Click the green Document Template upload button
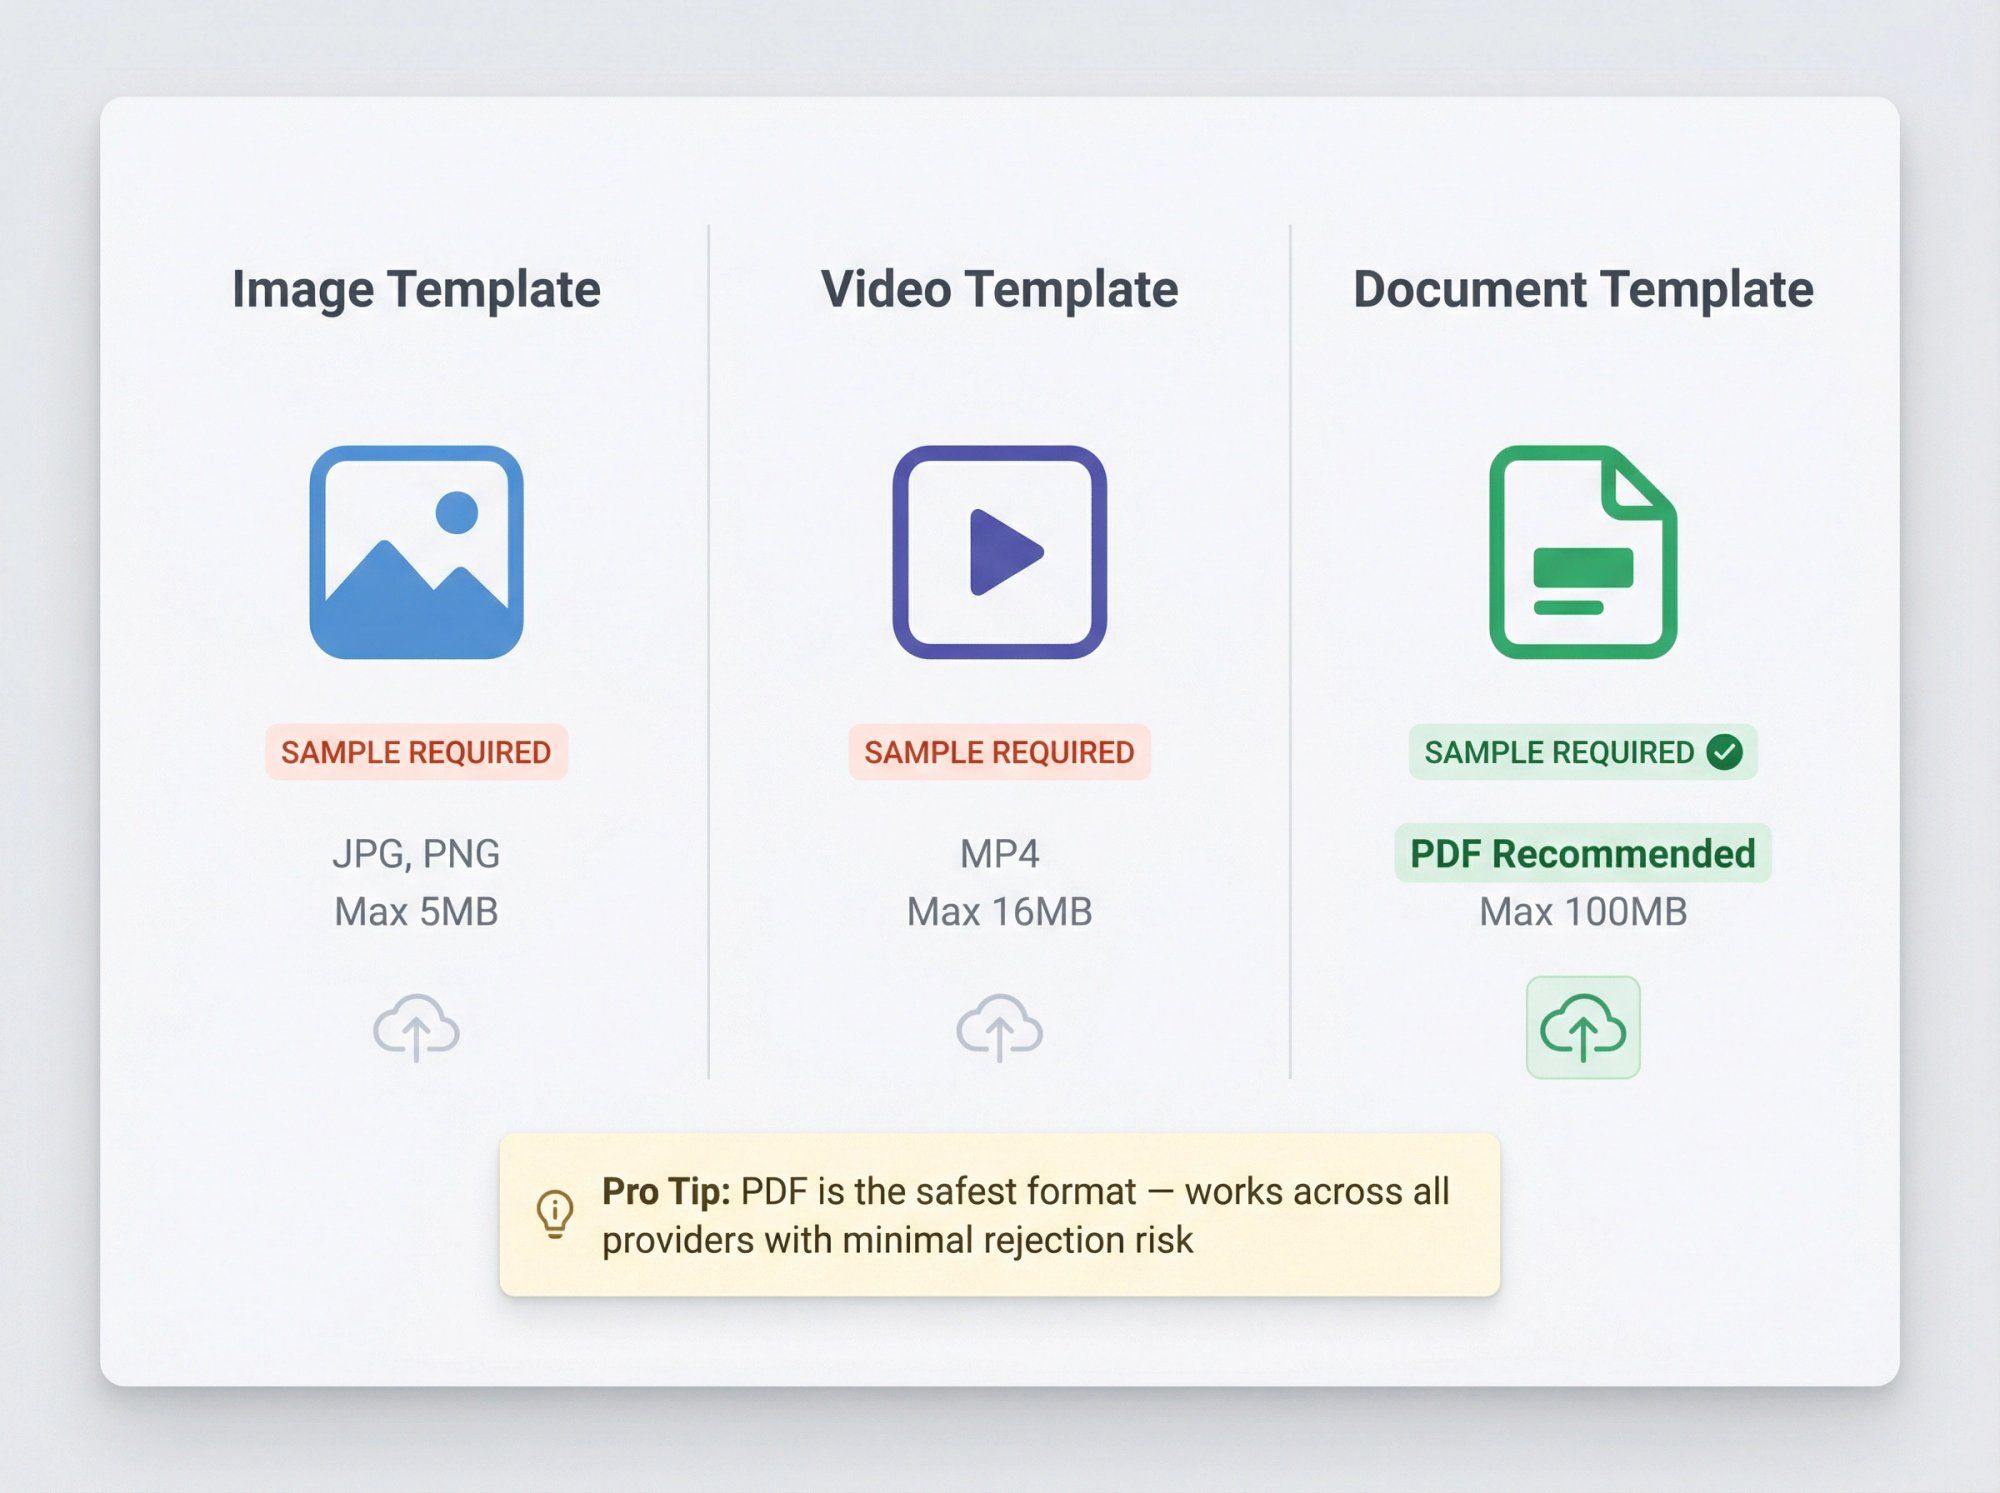The height and width of the screenshot is (1493, 2000). [x=1583, y=1027]
